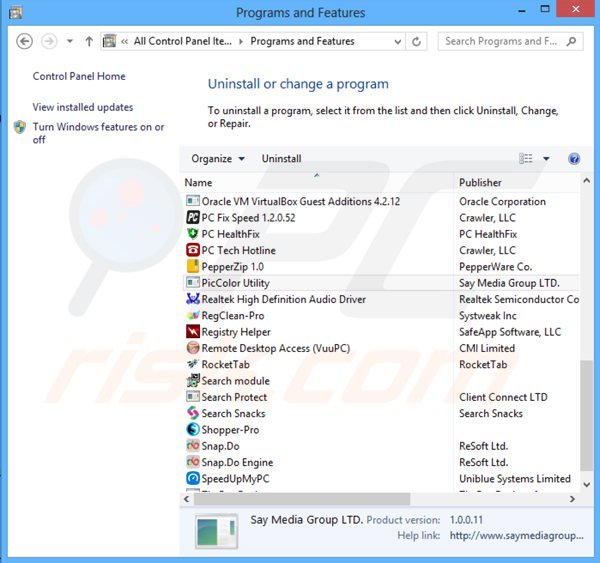Click product version 1.0.0.11 value
This screenshot has height=563, width=600.
(x=466, y=520)
